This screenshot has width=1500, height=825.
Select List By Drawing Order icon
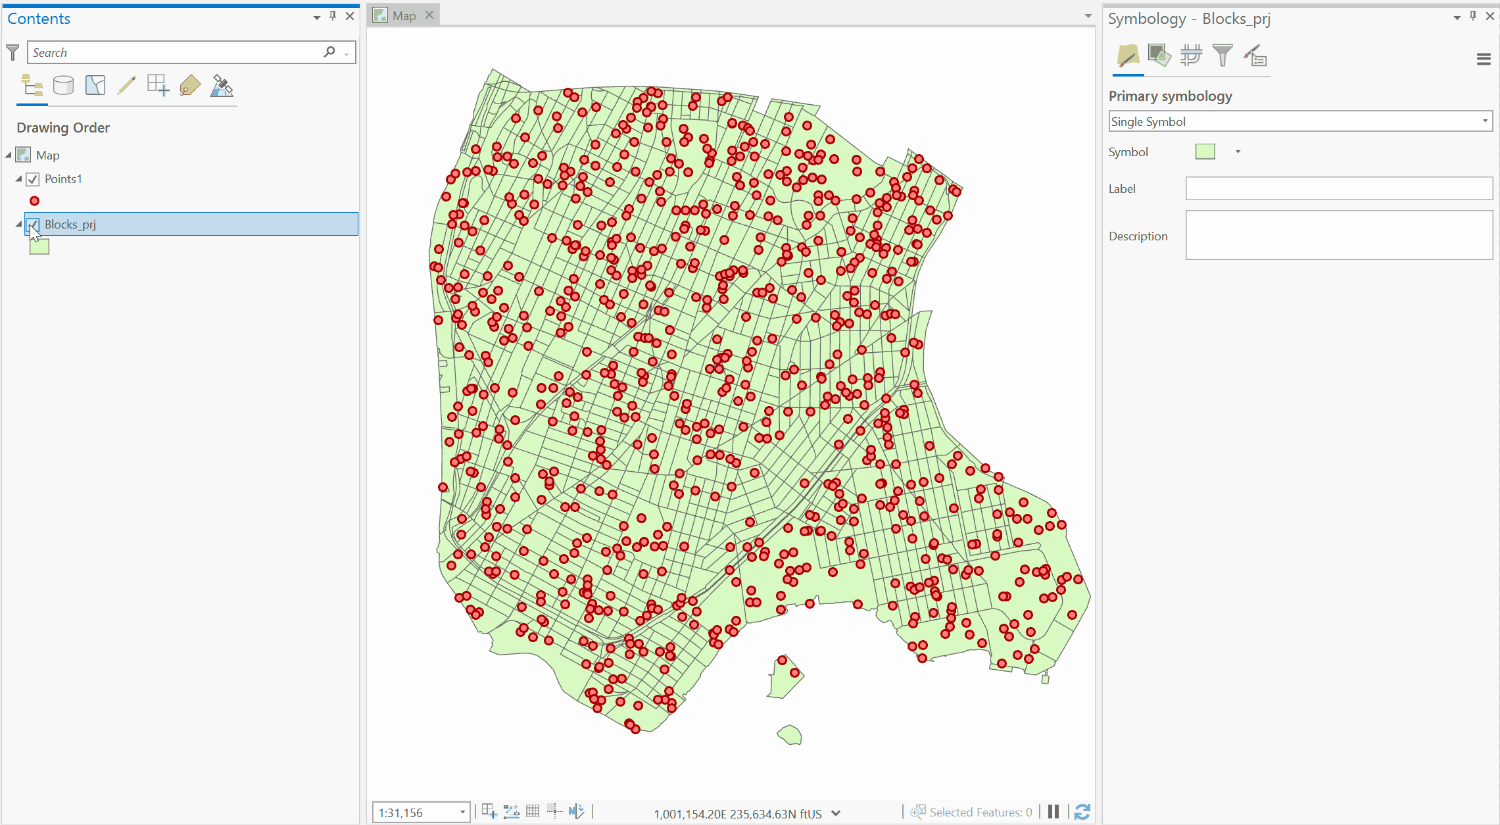coord(32,86)
